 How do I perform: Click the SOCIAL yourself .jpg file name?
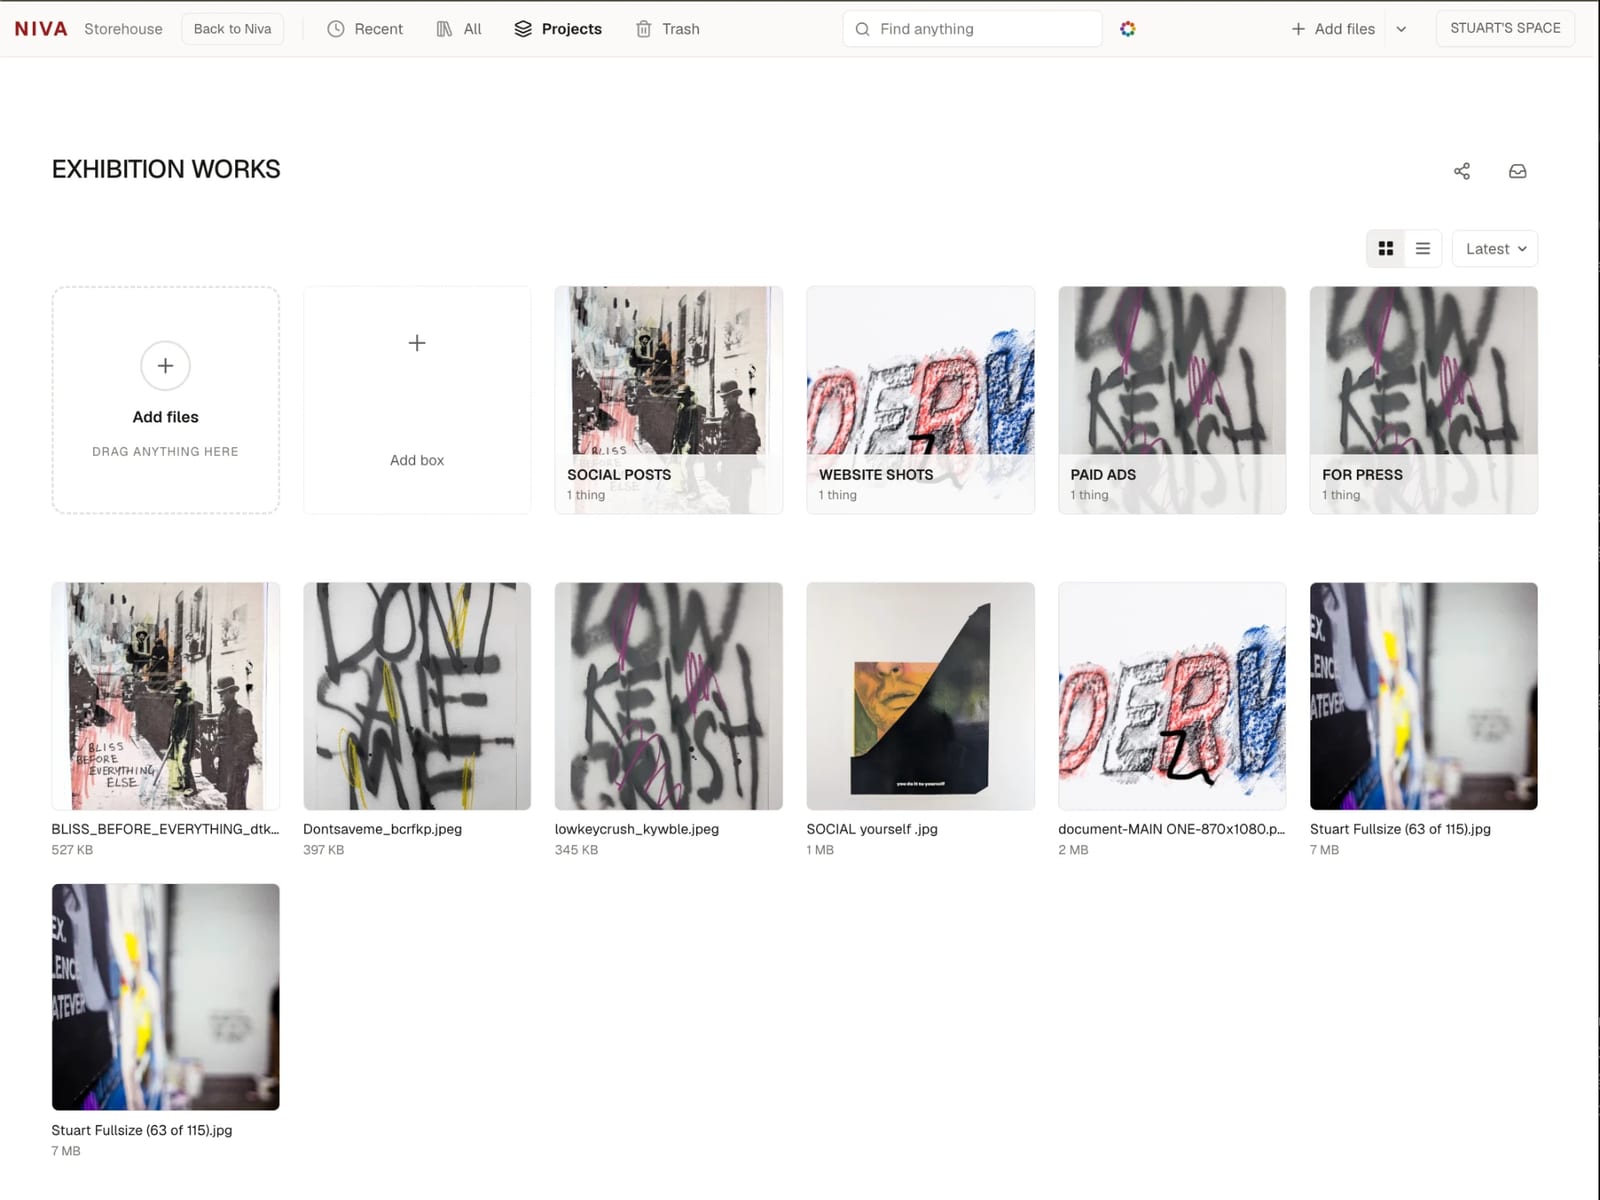tap(872, 829)
